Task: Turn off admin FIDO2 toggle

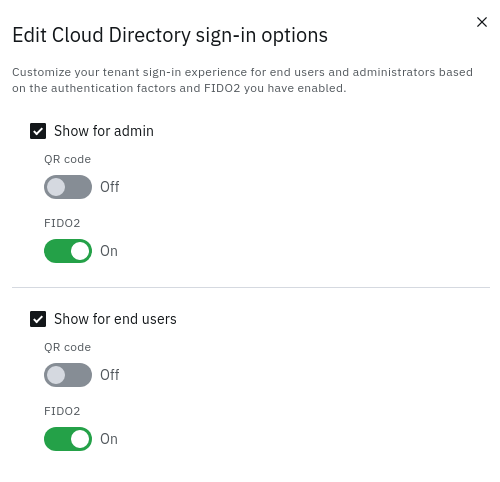Action: coord(68,251)
